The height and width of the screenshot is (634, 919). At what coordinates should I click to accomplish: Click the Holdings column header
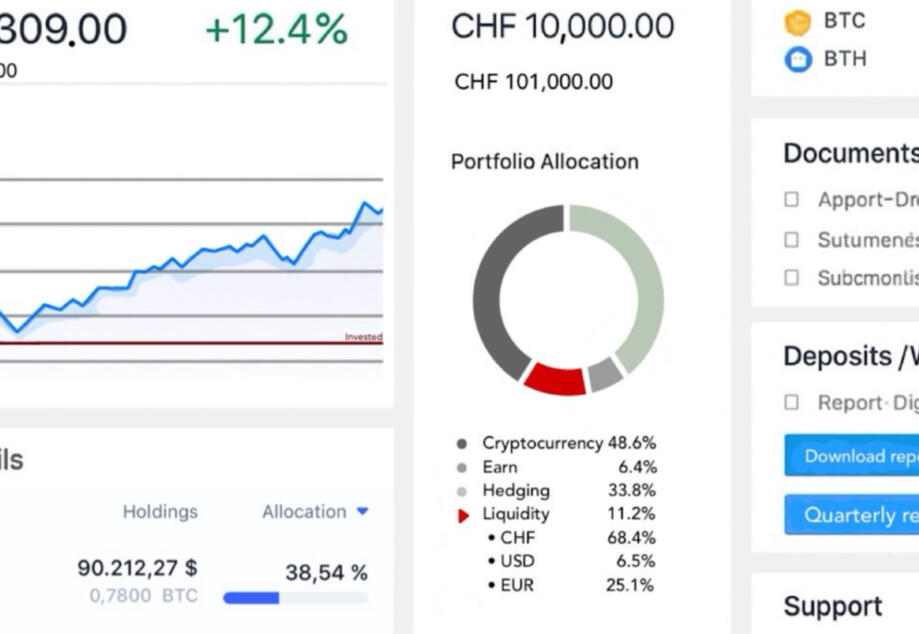point(160,511)
